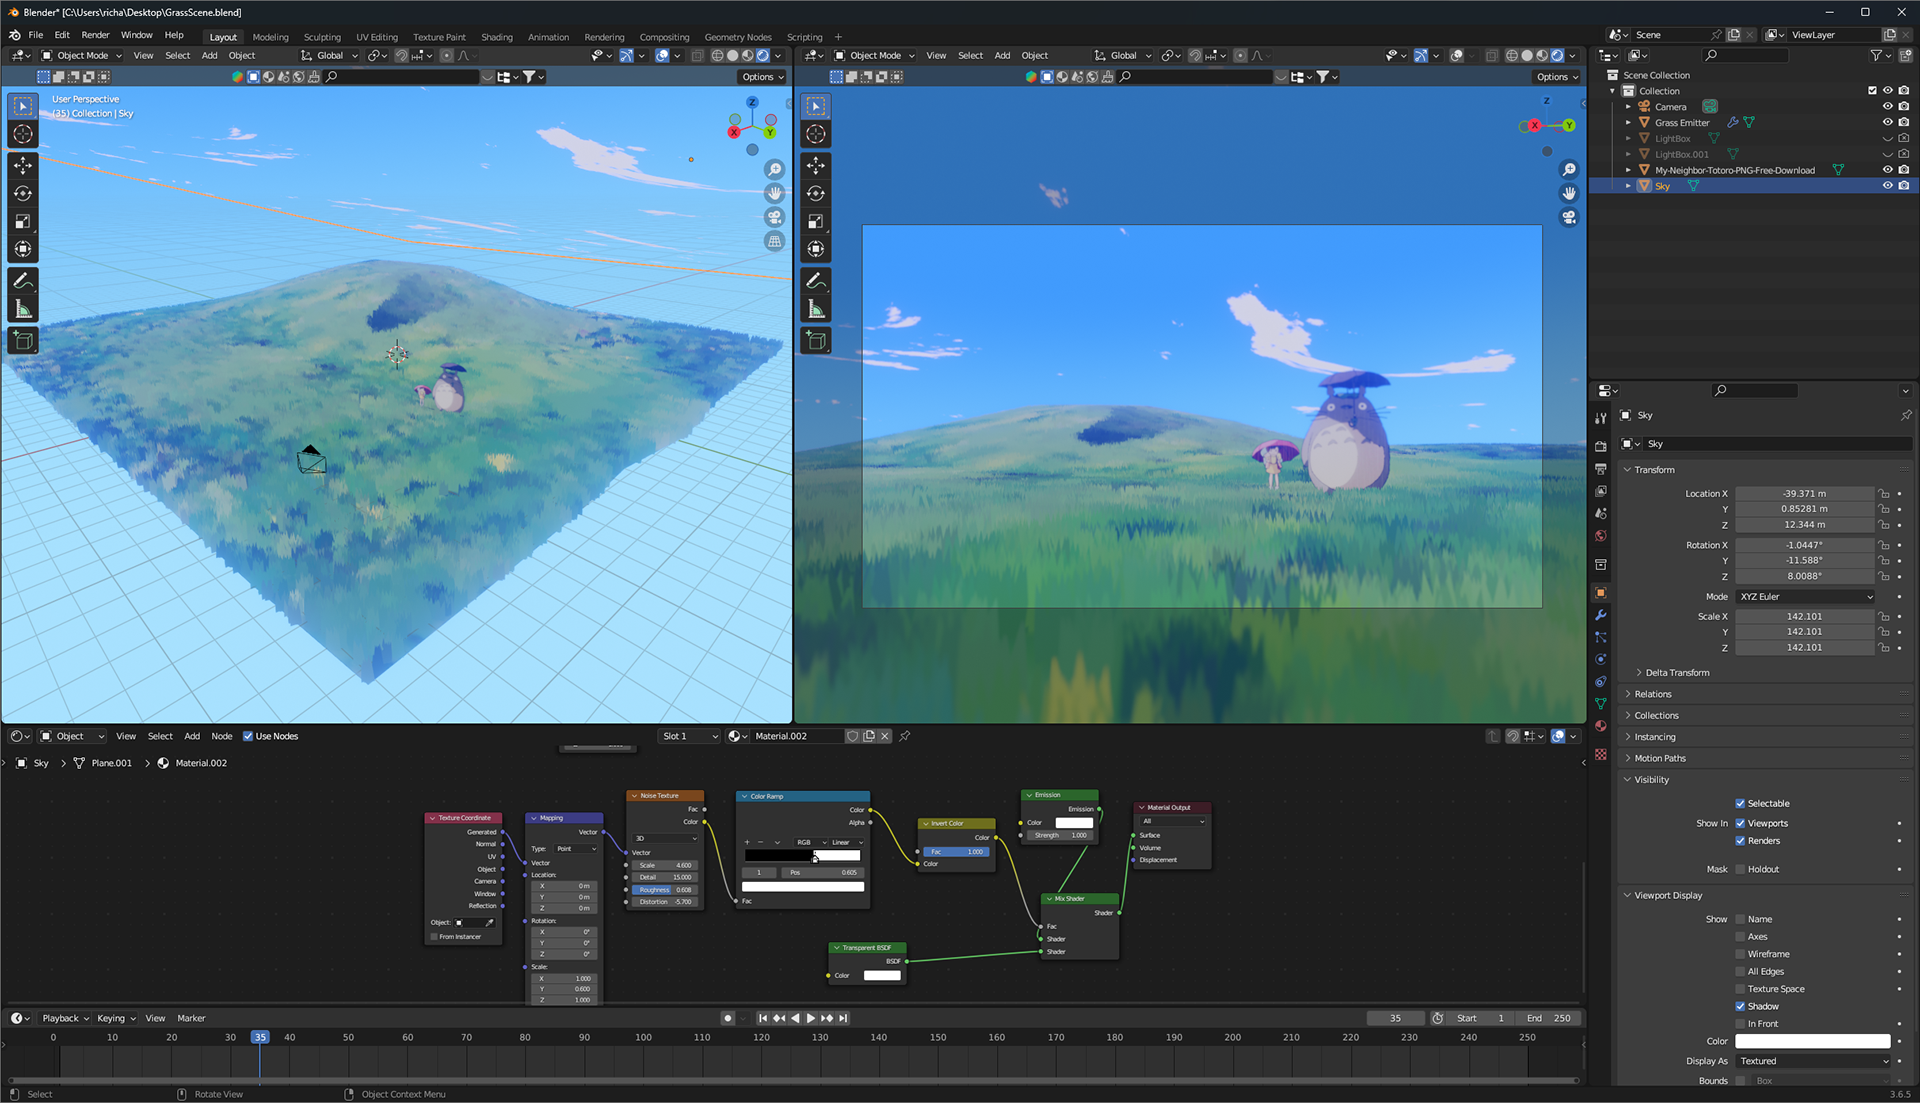Select the Scale tool in left viewport
Image resolution: width=1920 pixels, height=1103 pixels.
click(x=23, y=221)
